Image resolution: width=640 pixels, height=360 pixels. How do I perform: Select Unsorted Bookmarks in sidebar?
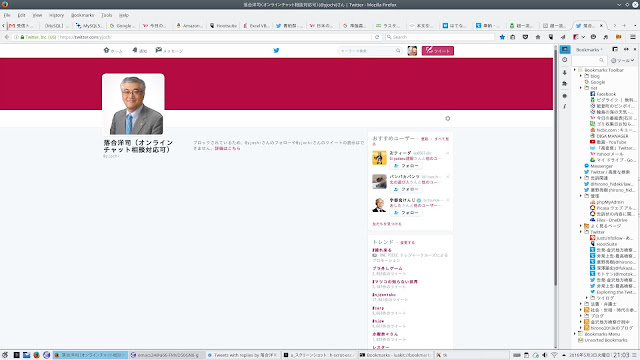602,340
